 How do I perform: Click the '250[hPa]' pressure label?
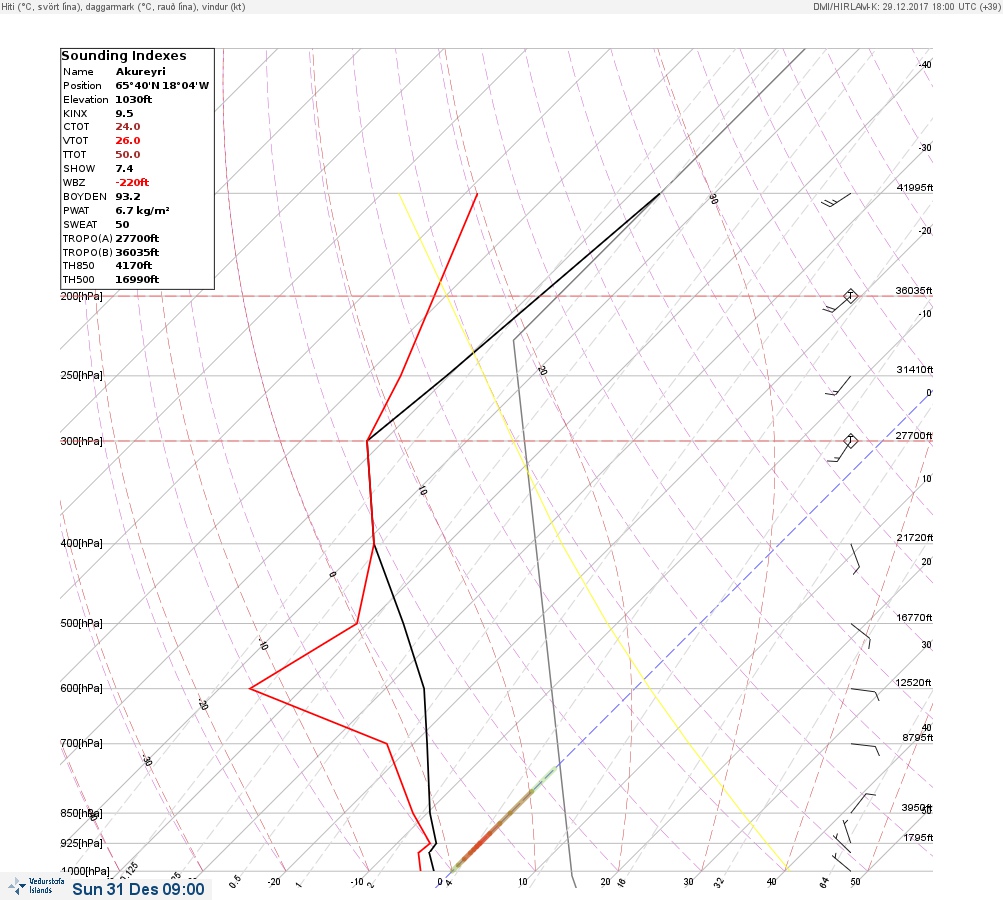pos(81,375)
